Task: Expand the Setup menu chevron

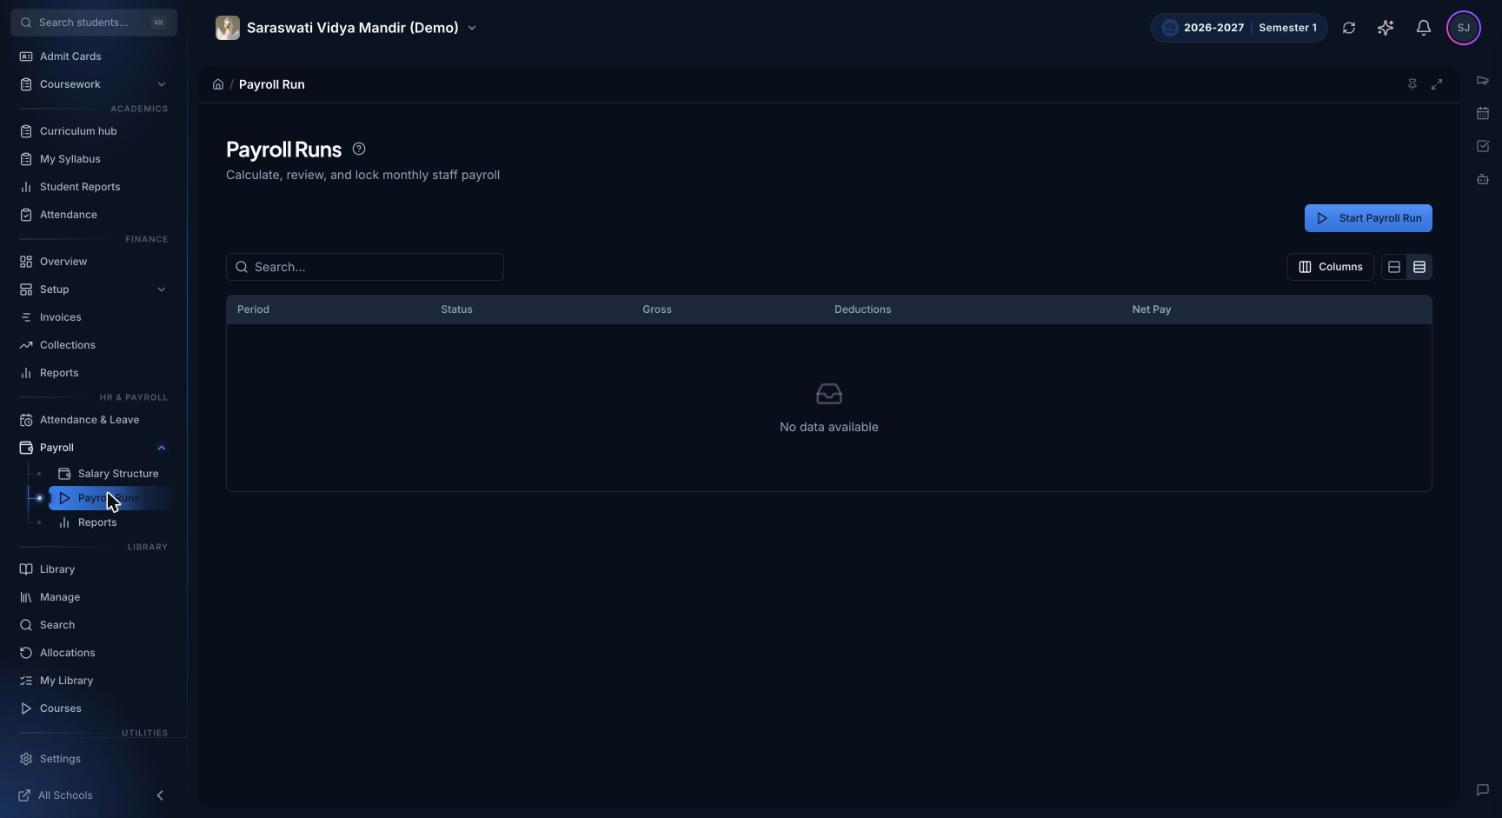Action: 162,290
